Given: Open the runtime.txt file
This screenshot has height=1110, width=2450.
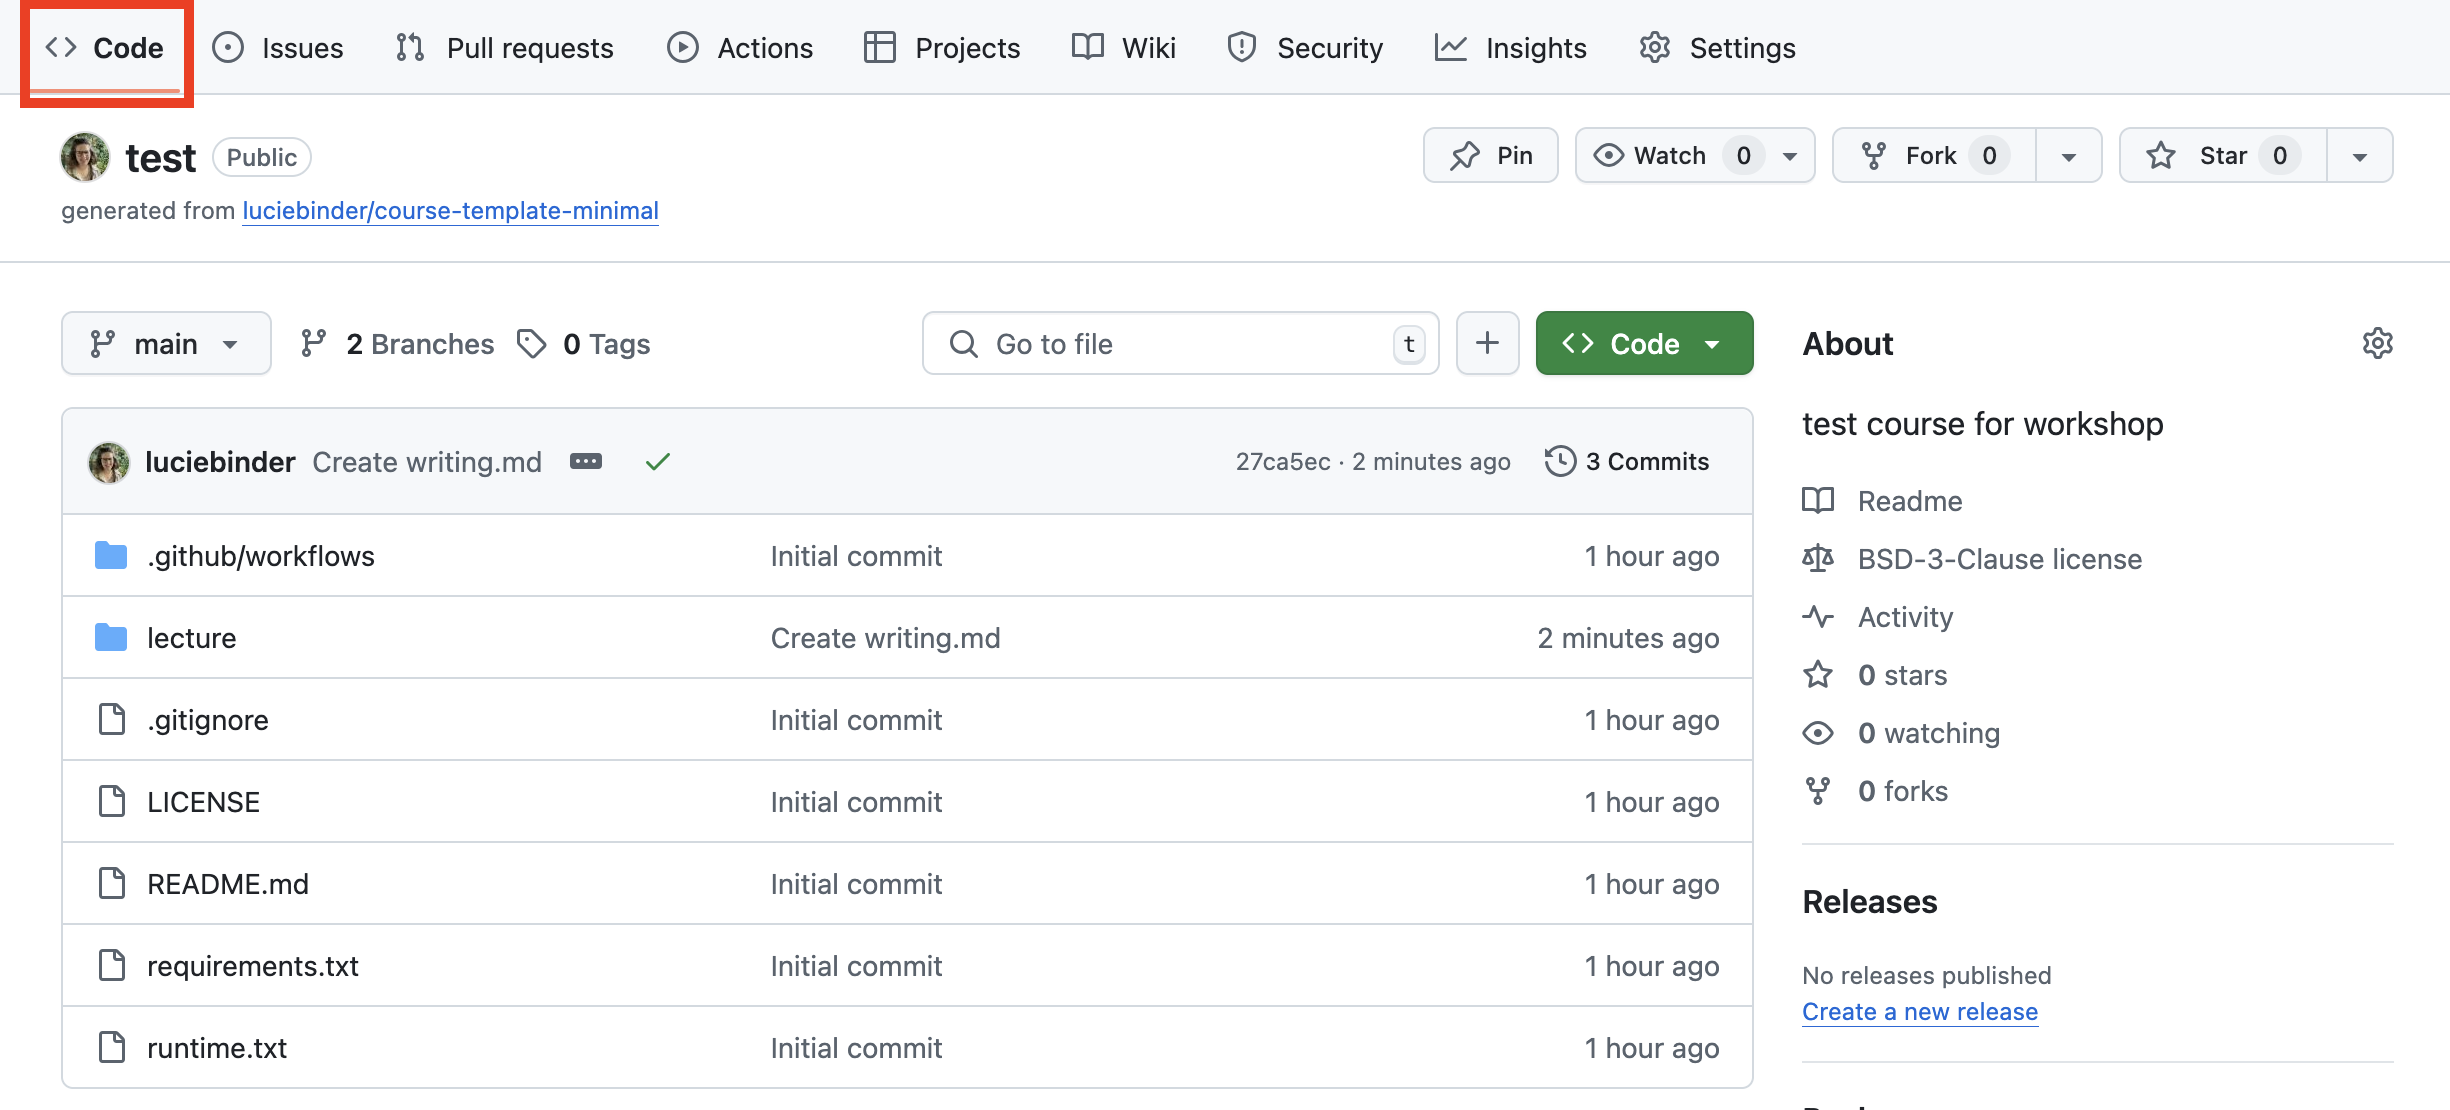Looking at the screenshot, I should click(x=217, y=1048).
